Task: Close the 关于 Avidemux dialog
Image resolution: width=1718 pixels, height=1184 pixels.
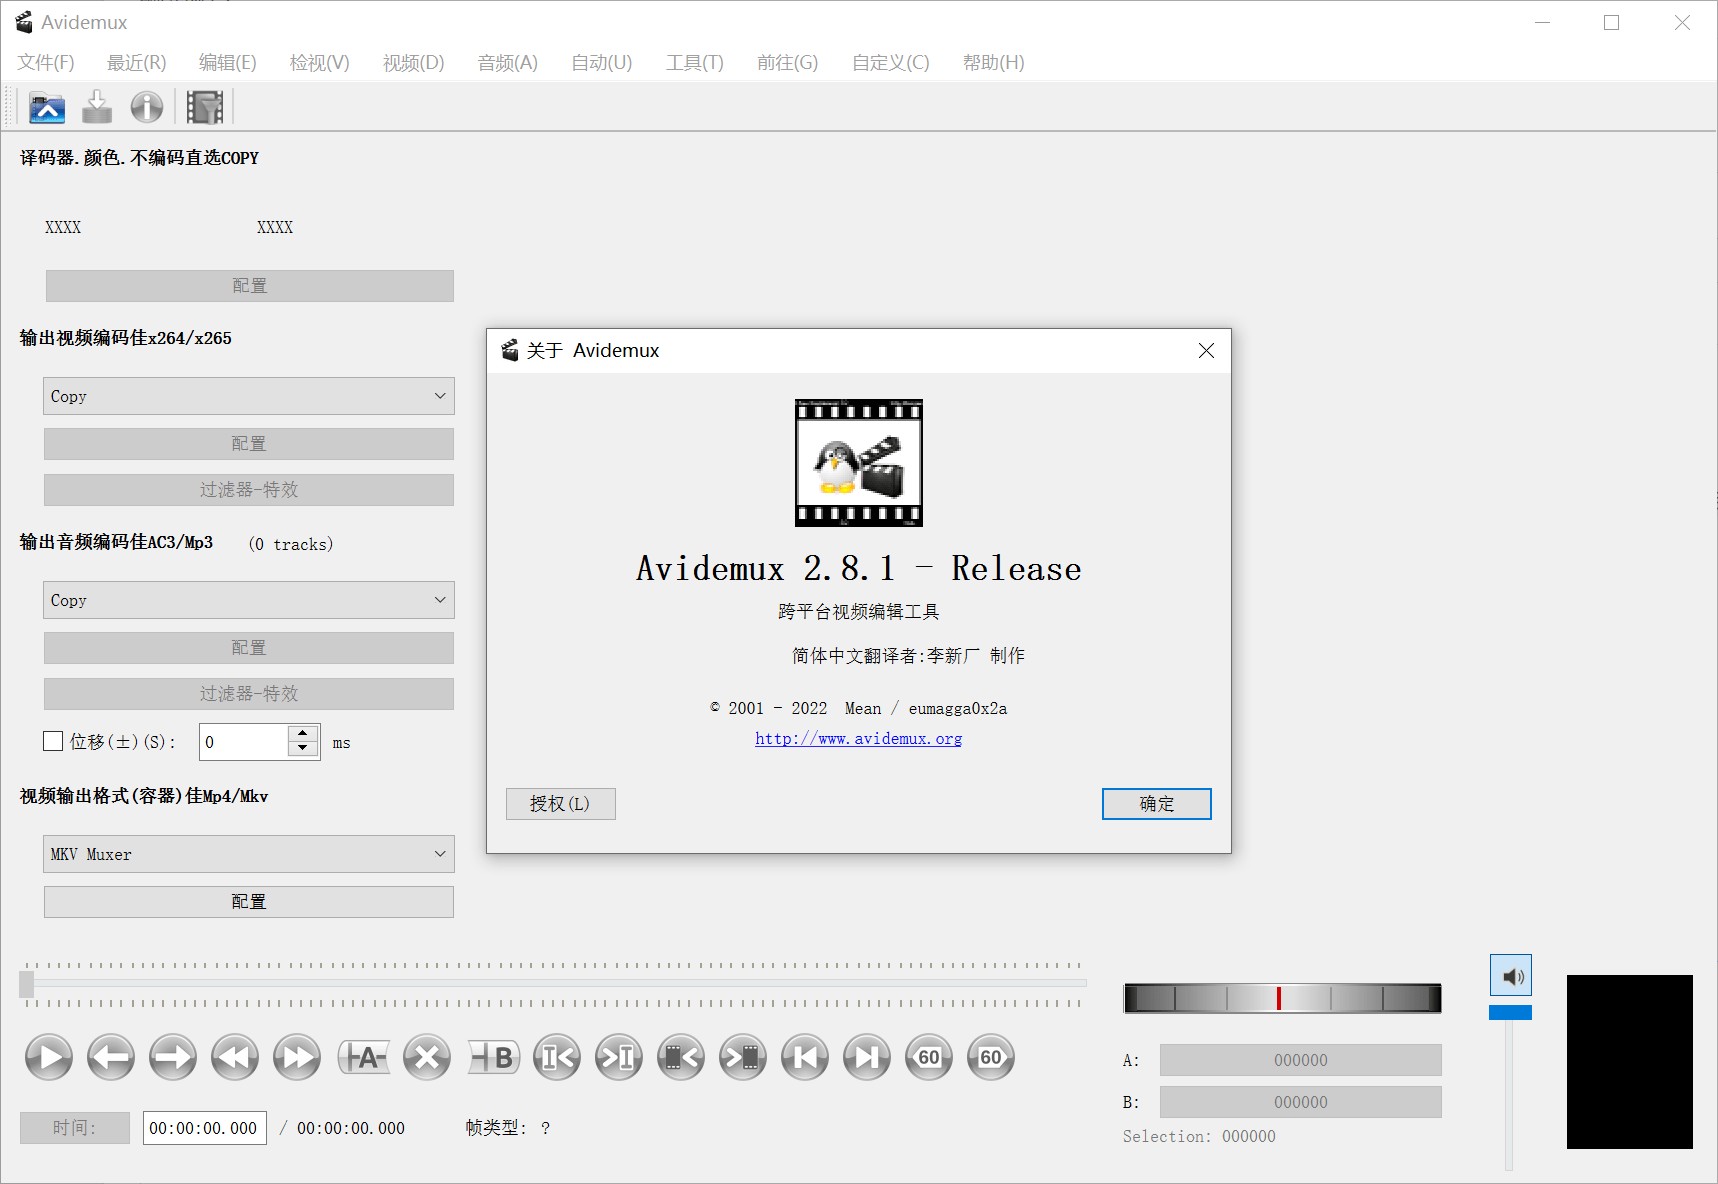Action: [1207, 351]
